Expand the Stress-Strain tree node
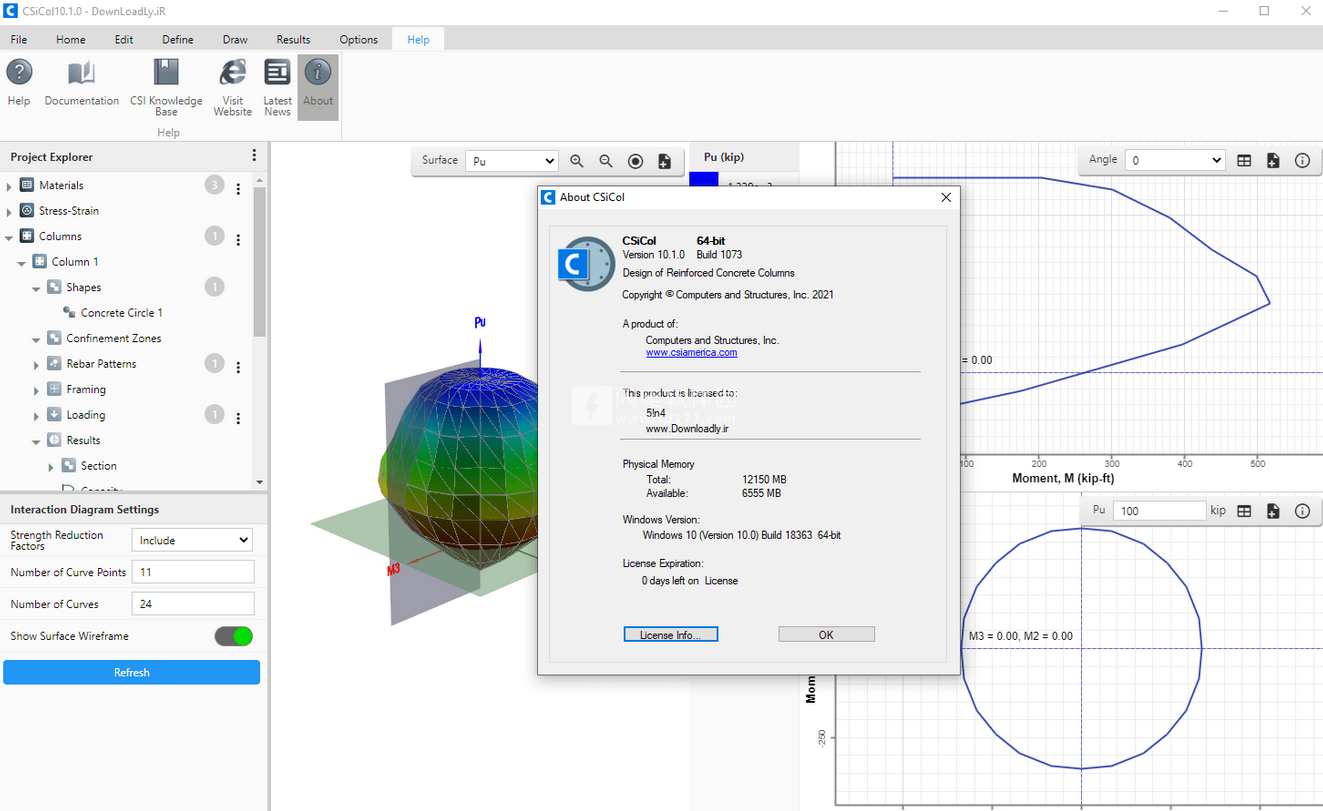This screenshot has height=811, width=1323. [x=10, y=211]
